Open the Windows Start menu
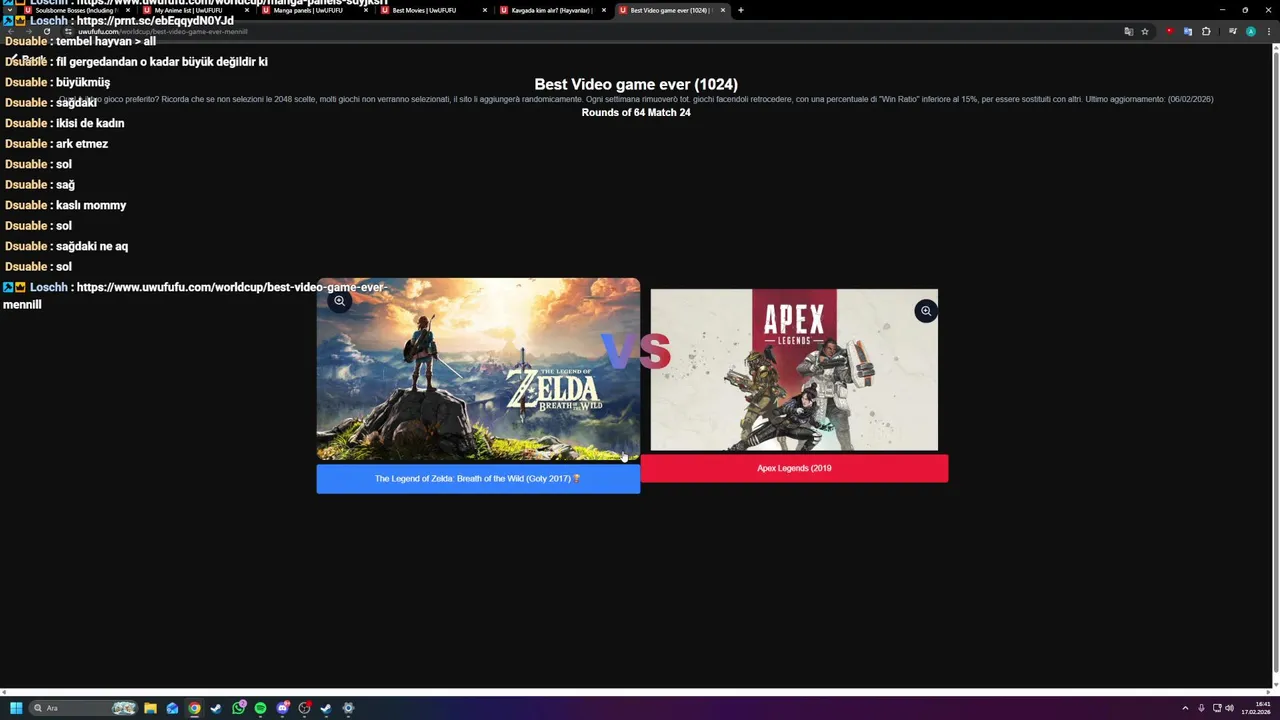 click(x=16, y=708)
